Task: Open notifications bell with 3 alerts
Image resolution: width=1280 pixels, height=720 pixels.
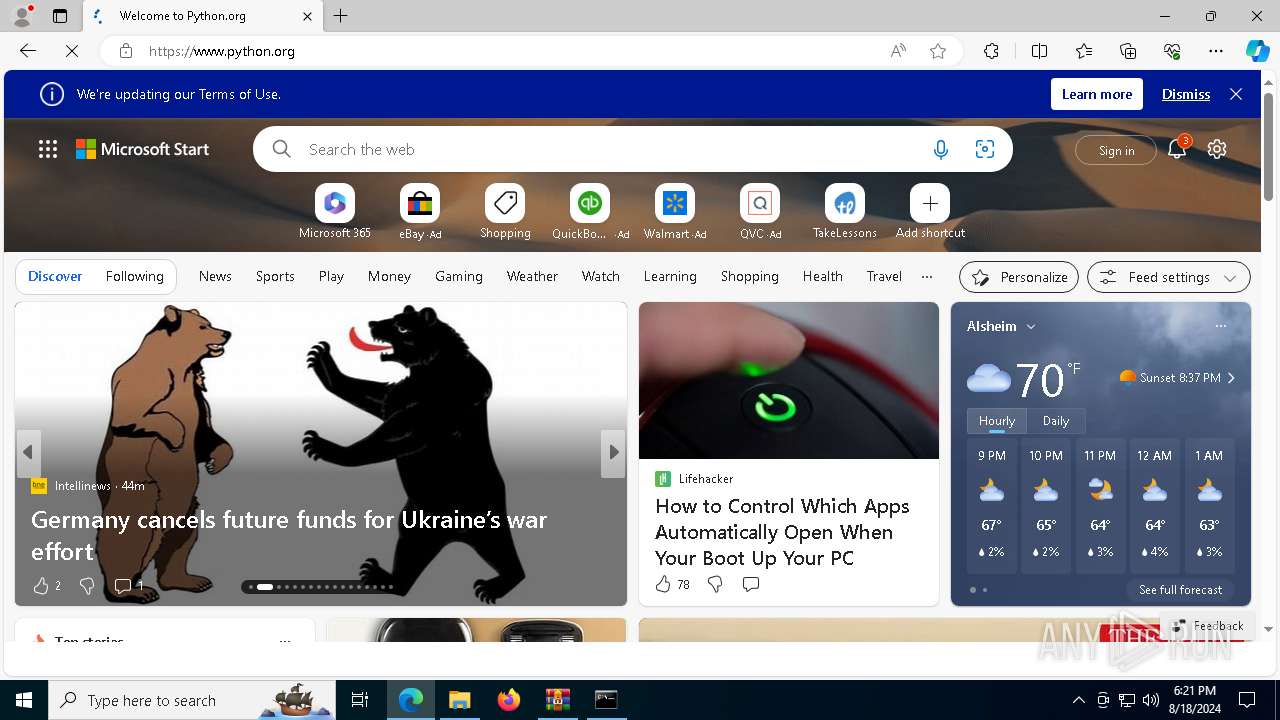Action: point(1178,149)
